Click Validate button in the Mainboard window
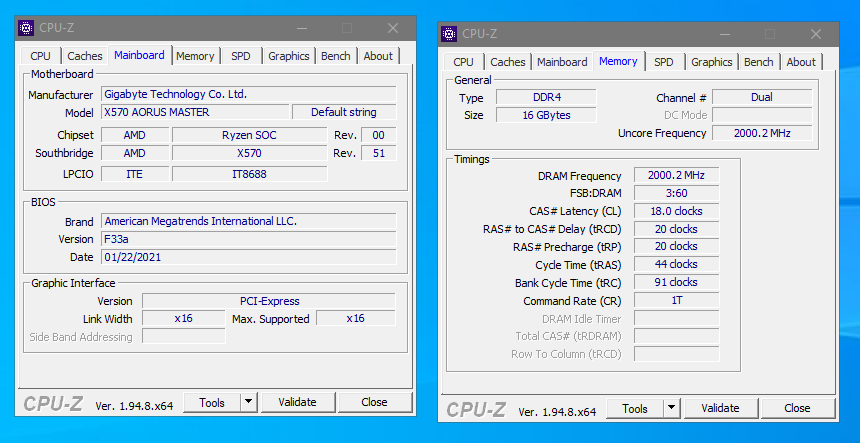 297,402
